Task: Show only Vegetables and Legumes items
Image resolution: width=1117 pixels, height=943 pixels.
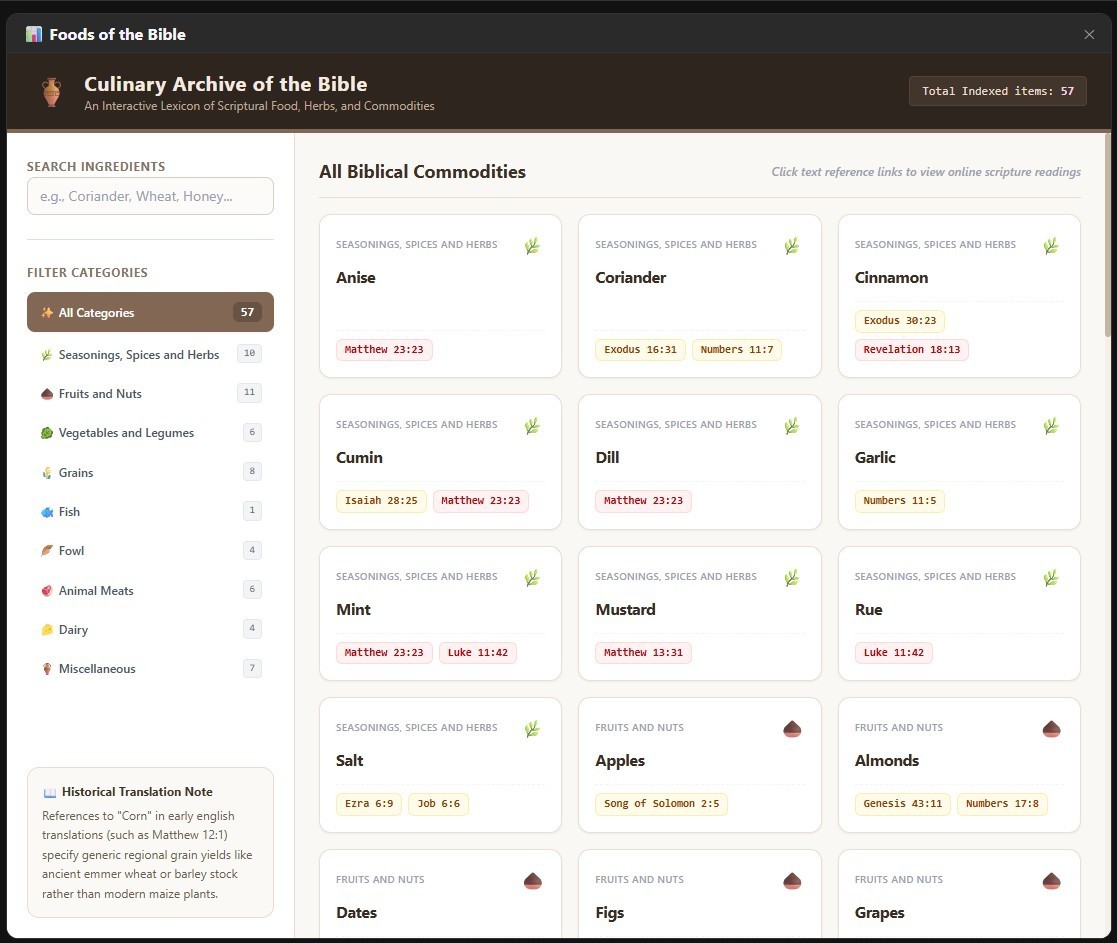Action: tap(150, 432)
